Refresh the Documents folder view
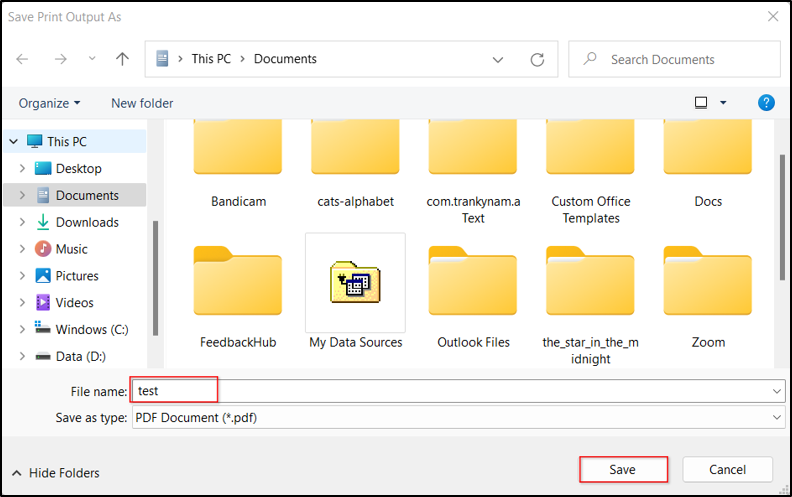The height and width of the screenshot is (497, 792). pyautogui.click(x=537, y=60)
